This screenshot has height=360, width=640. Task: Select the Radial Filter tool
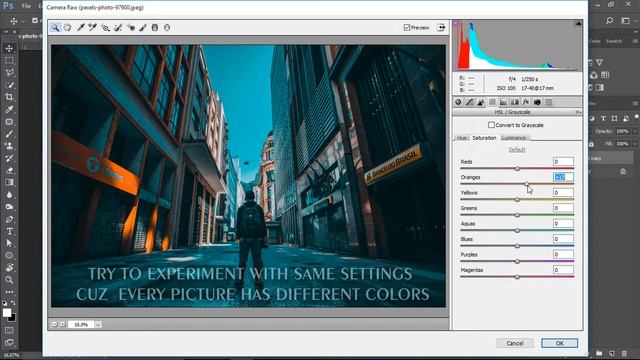coord(167,27)
